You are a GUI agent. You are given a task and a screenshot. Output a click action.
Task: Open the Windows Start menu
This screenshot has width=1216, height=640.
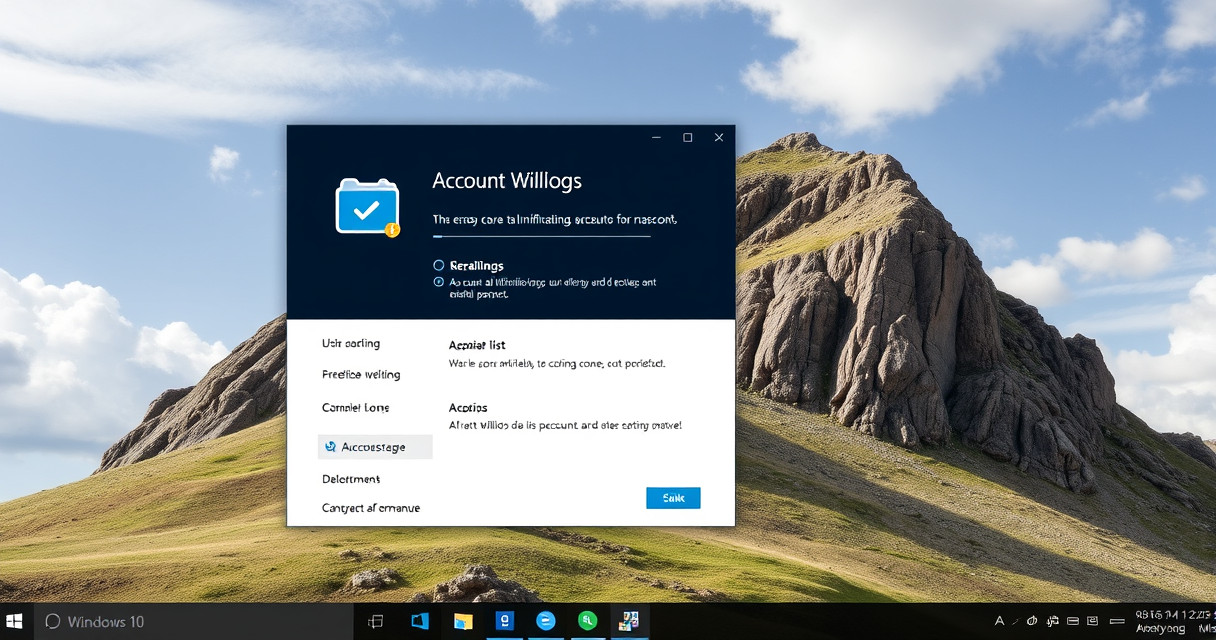(x=17, y=621)
